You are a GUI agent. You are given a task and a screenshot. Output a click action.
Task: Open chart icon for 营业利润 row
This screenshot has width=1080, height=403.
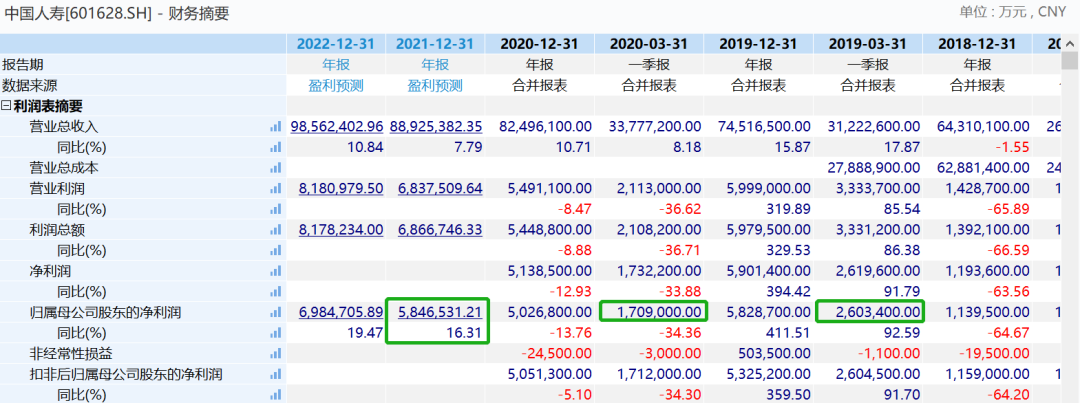(x=276, y=189)
